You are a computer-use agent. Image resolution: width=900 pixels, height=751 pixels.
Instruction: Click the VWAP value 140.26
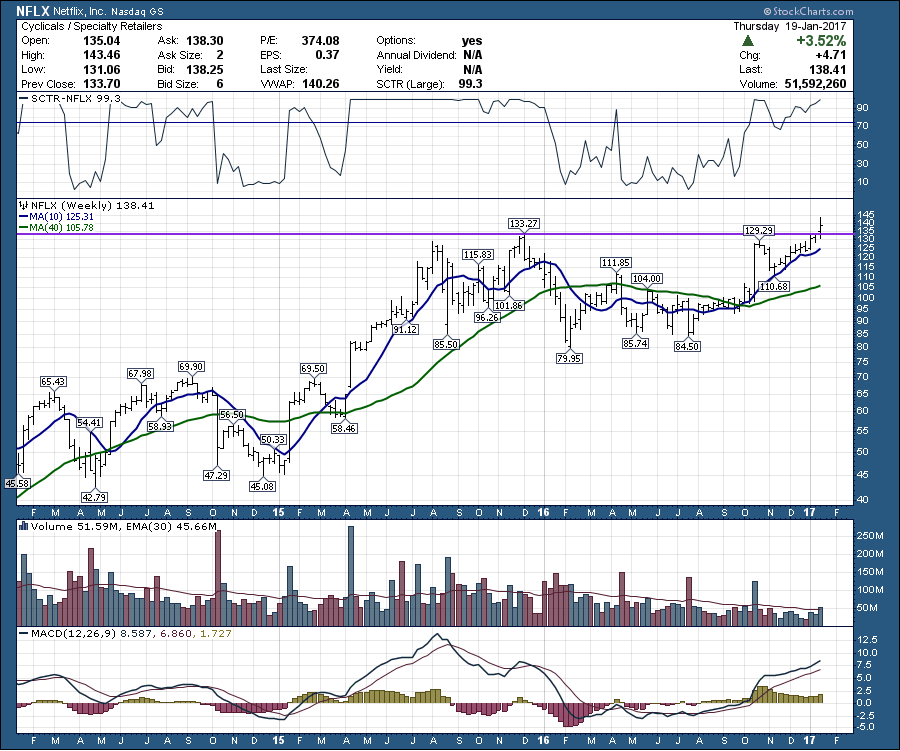click(320, 84)
